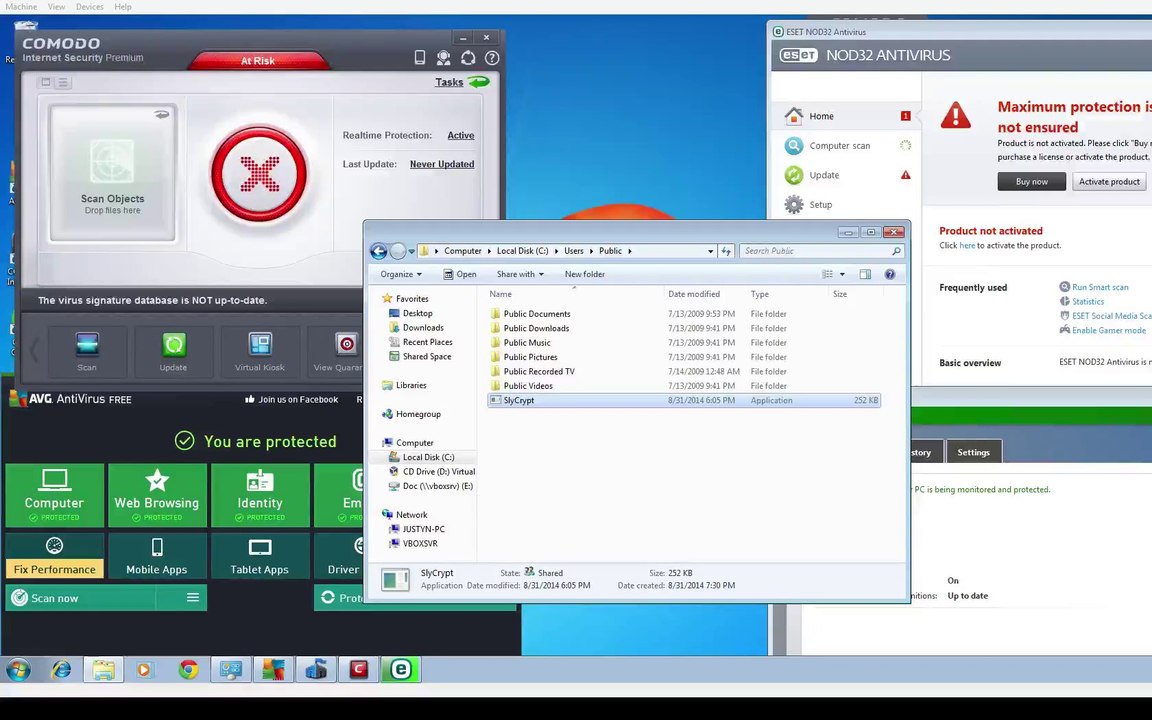
Task: Select SlyCrypt application file
Action: coord(683,400)
